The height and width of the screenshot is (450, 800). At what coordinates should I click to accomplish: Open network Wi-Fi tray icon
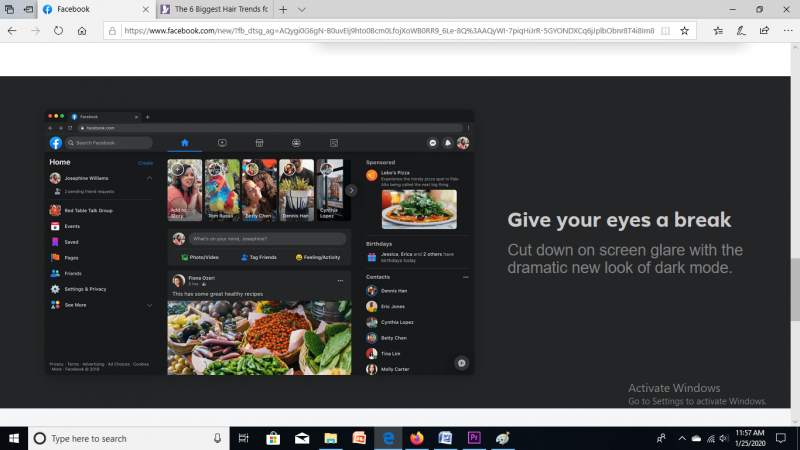tap(711, 438)
